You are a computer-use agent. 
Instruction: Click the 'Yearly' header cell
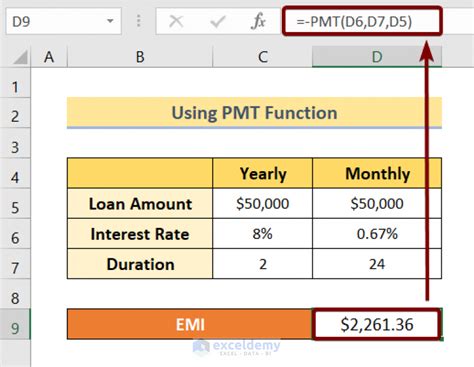coord(263,173)
